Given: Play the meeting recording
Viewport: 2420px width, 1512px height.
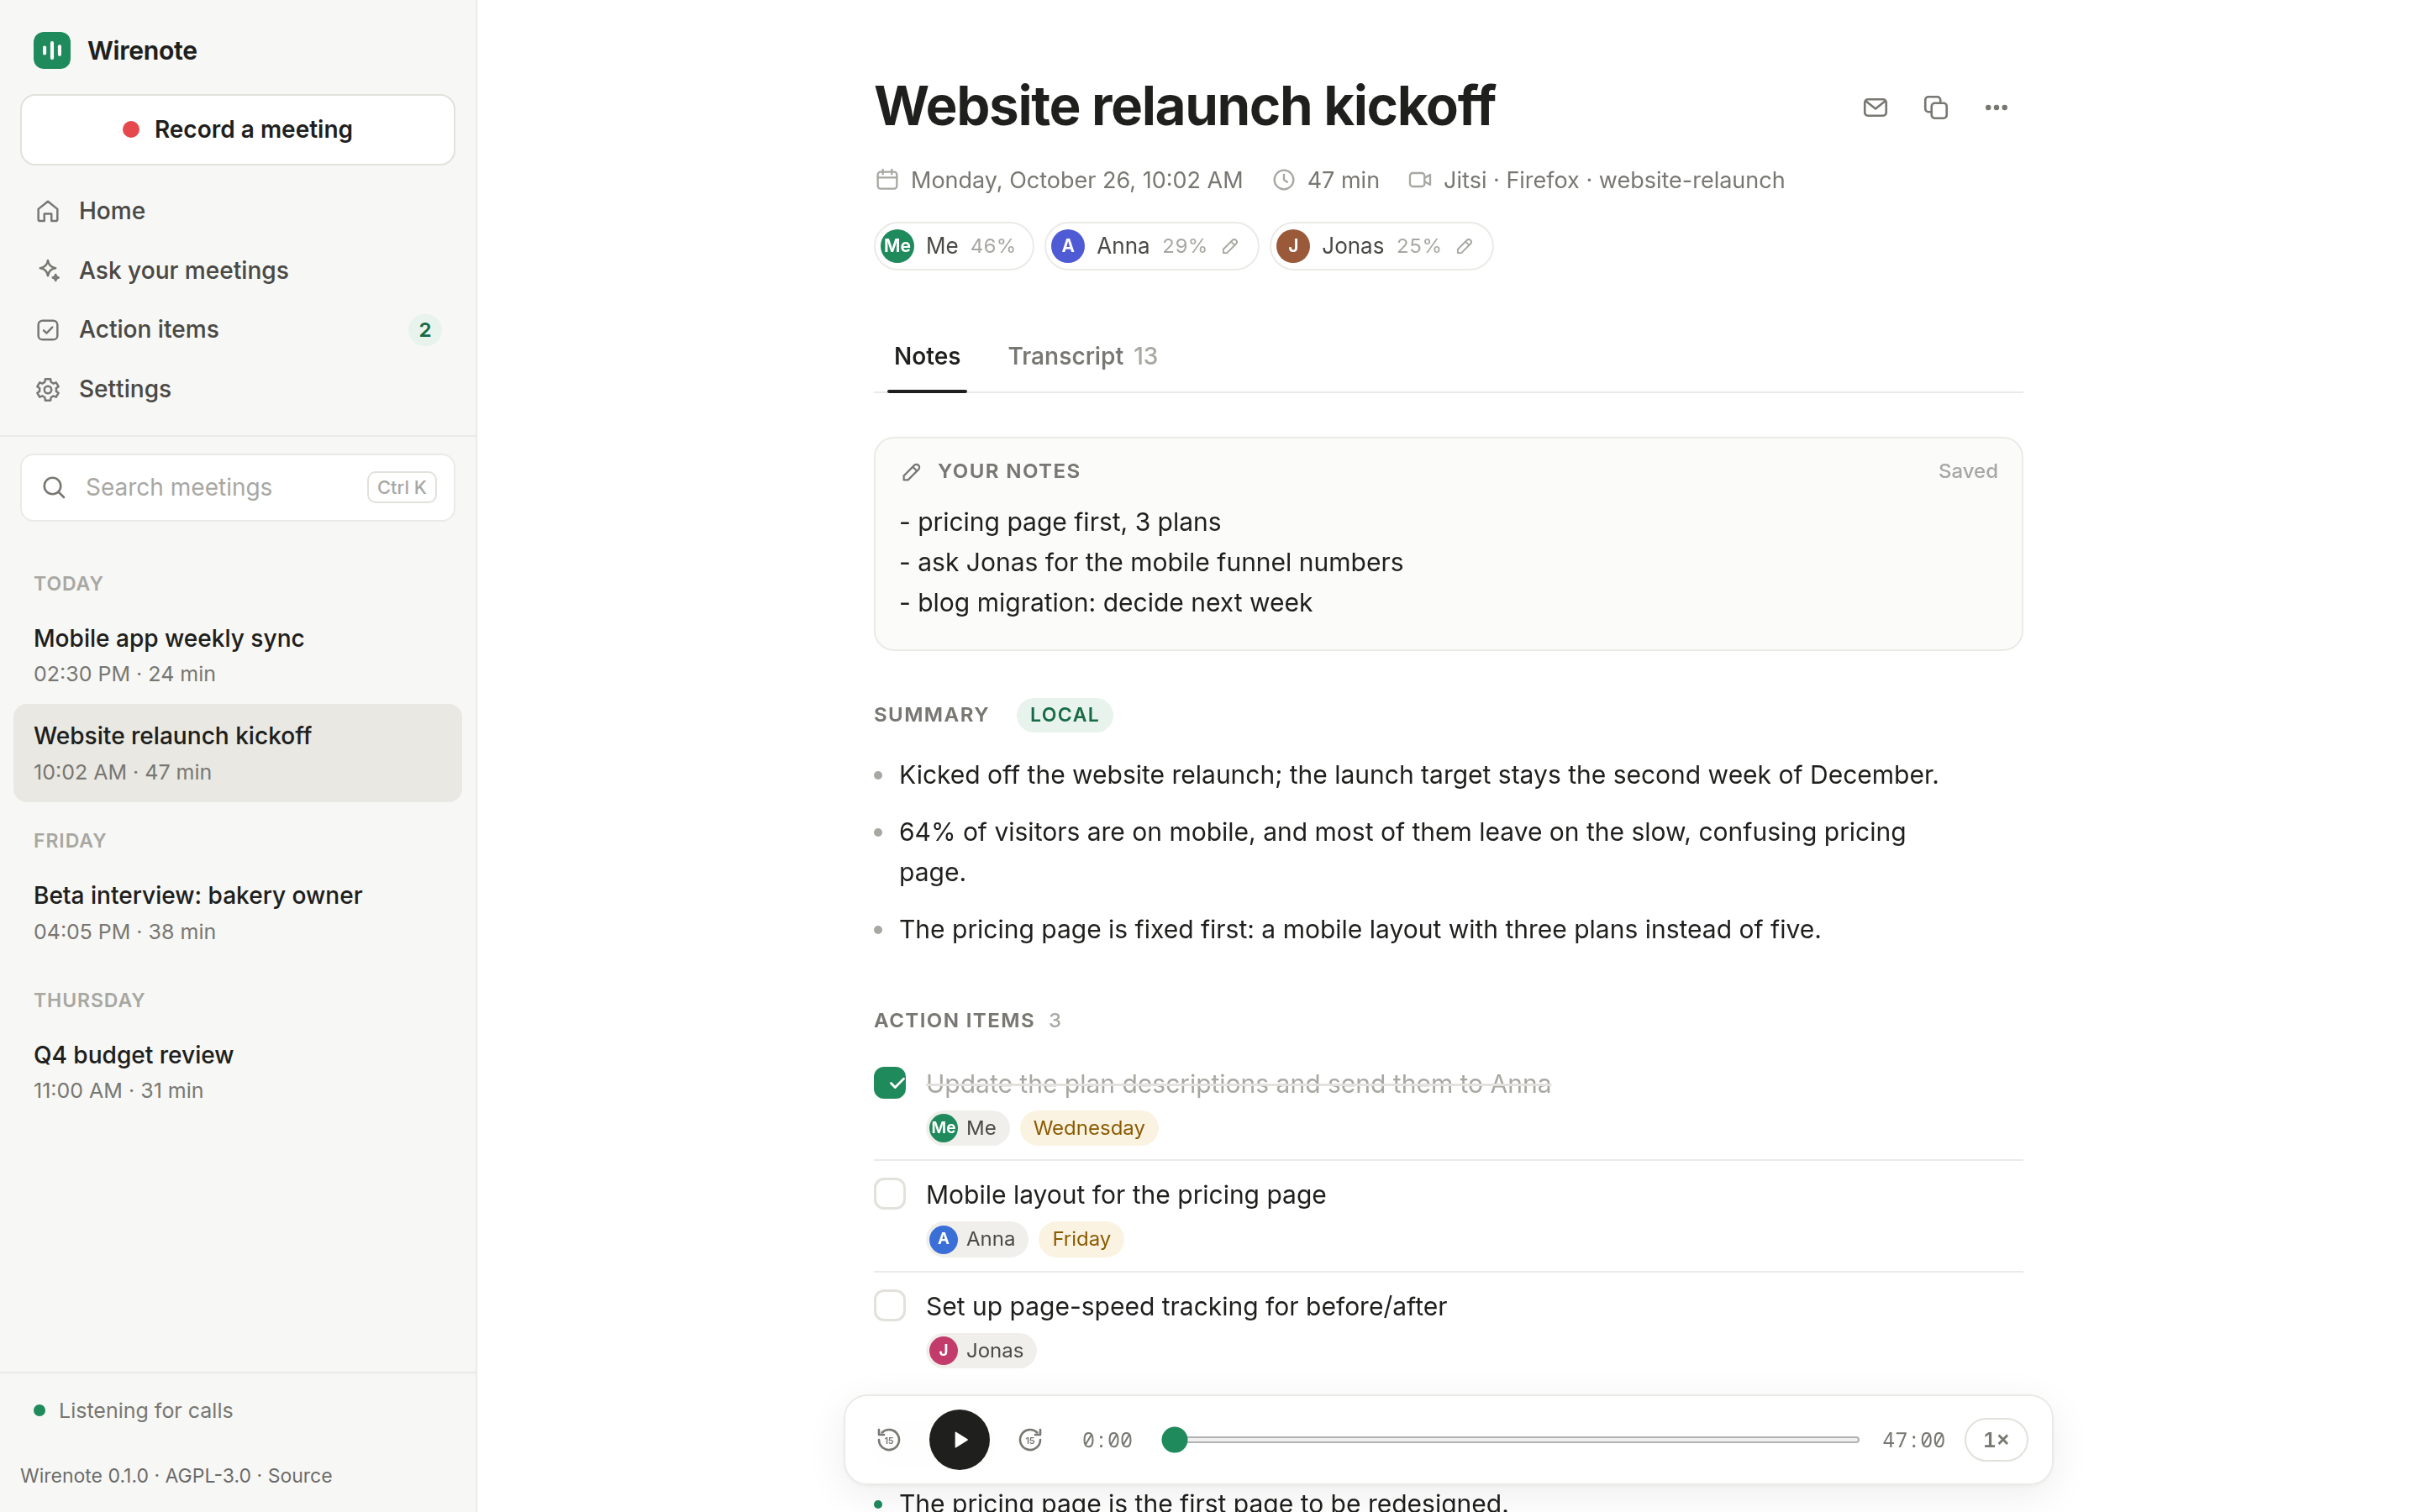Looking at the screenshot, I should tap(959, 1439).
